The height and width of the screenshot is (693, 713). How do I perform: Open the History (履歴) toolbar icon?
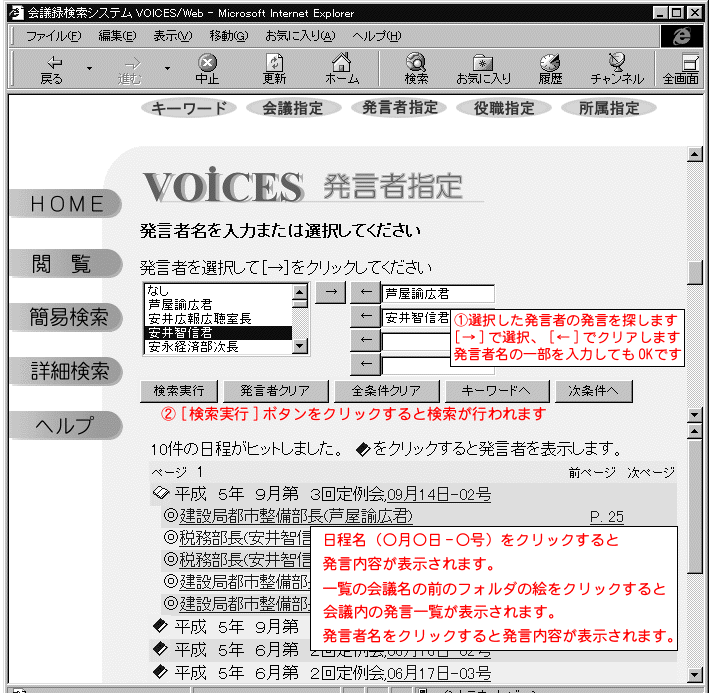click(x=550, y=68)
